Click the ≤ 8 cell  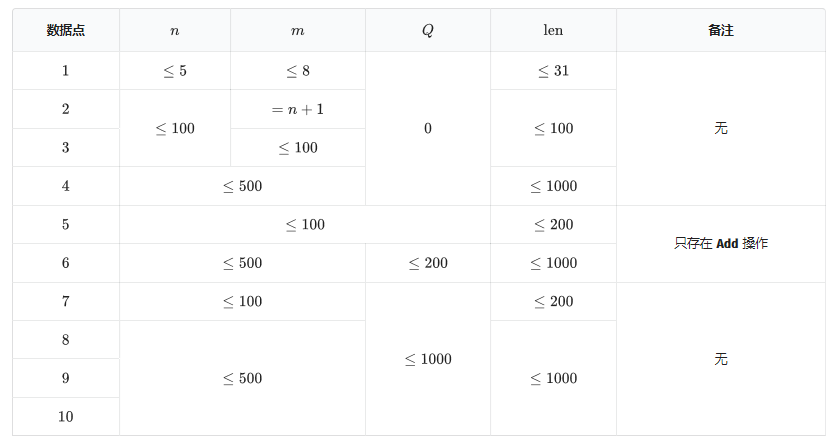[x=298, y=71]
